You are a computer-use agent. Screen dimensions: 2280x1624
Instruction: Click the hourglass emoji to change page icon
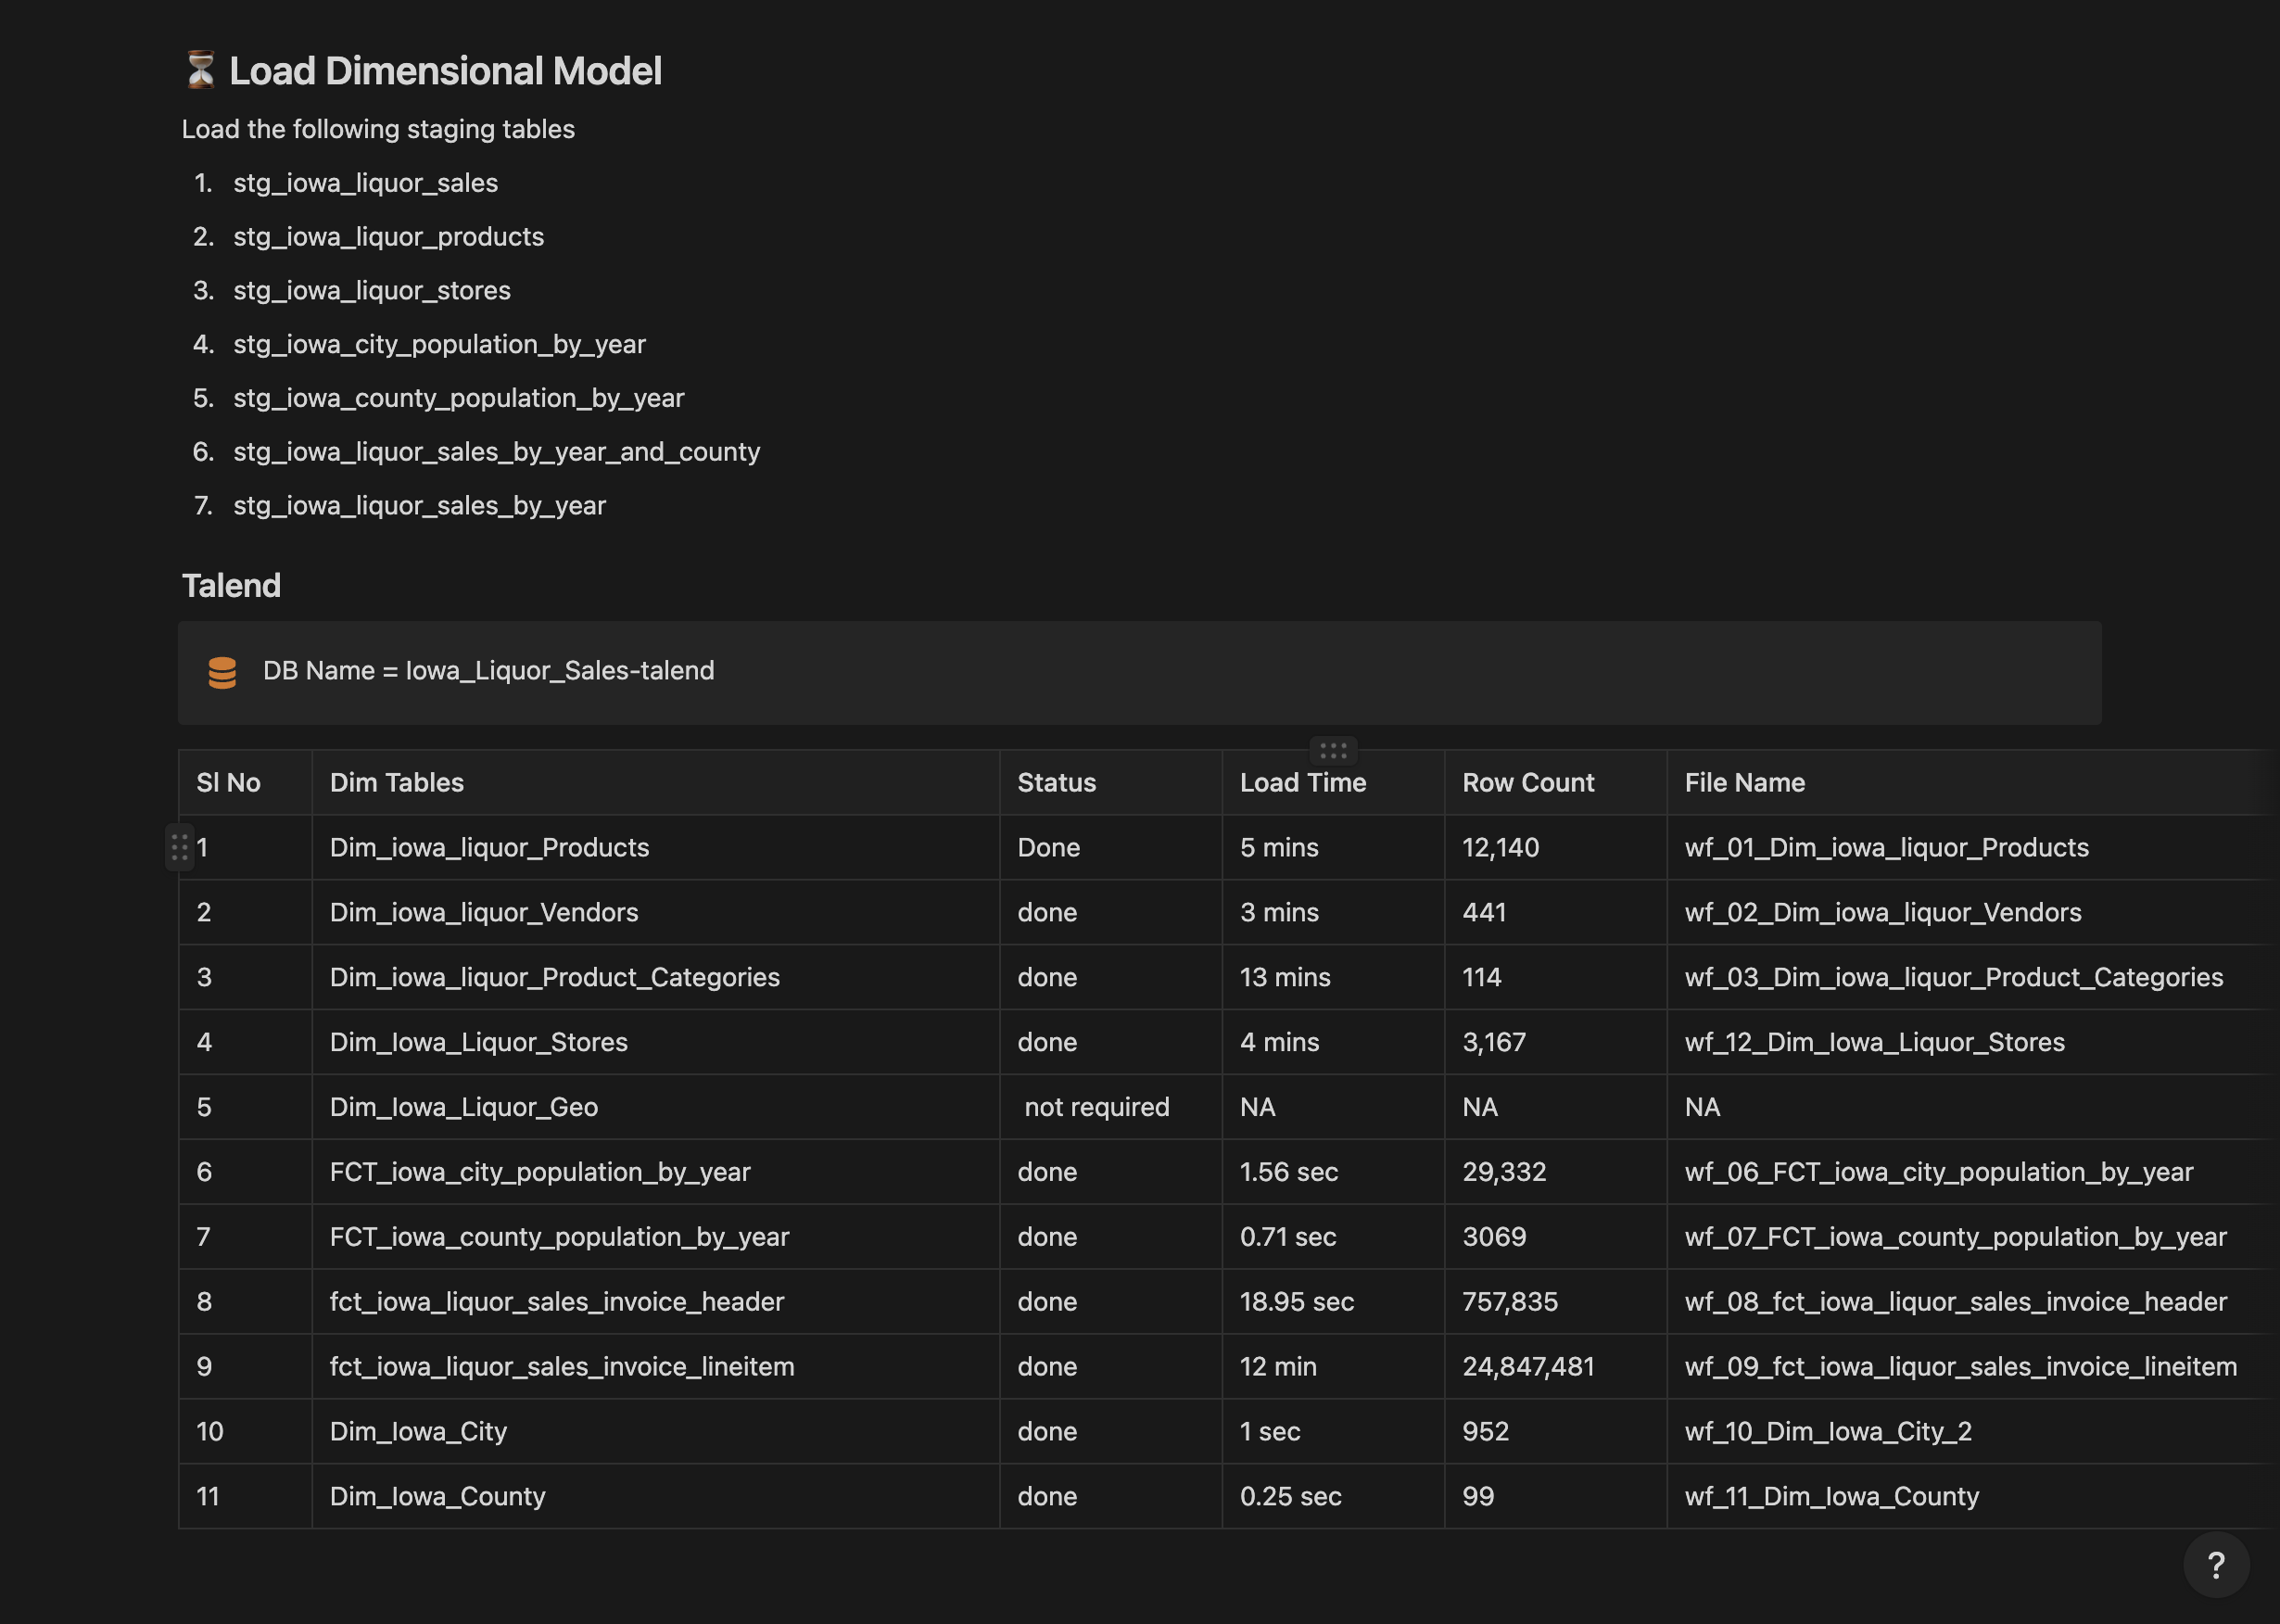(x=204, y=70)
